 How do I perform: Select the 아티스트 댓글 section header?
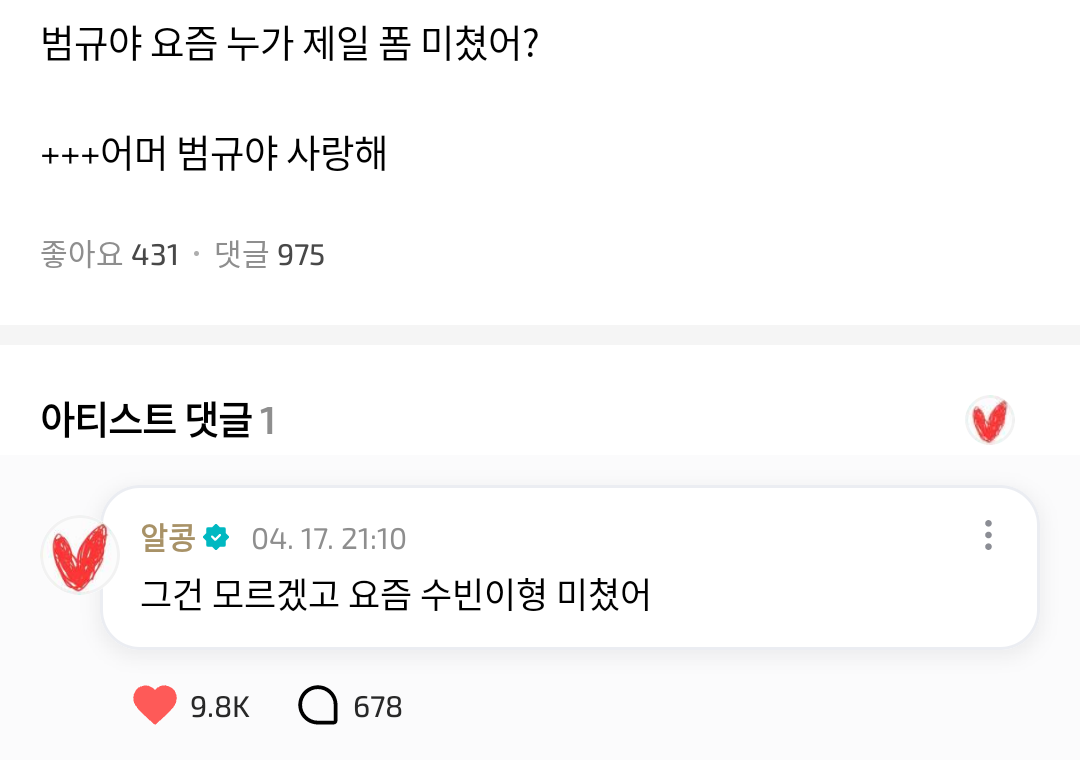[x=146, y=421]
